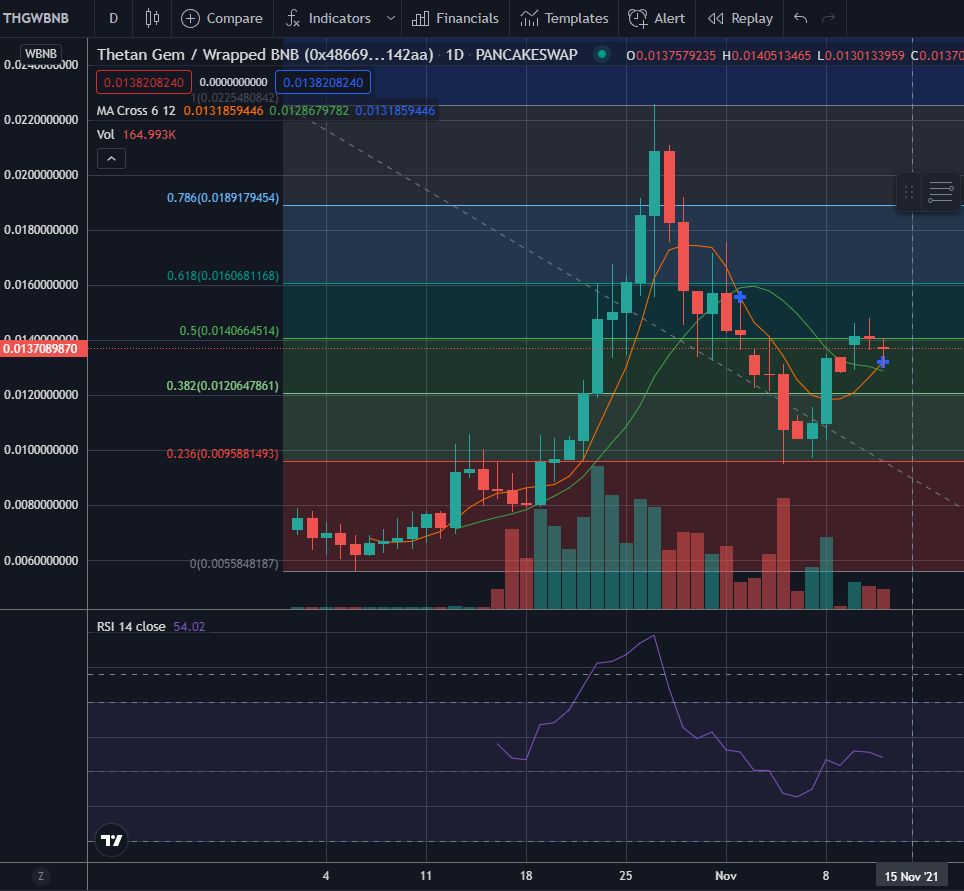This screenshot has height=891, width=964.
Task: Select the 0.382 Fibonacci level label
Action: pos(223,386)
